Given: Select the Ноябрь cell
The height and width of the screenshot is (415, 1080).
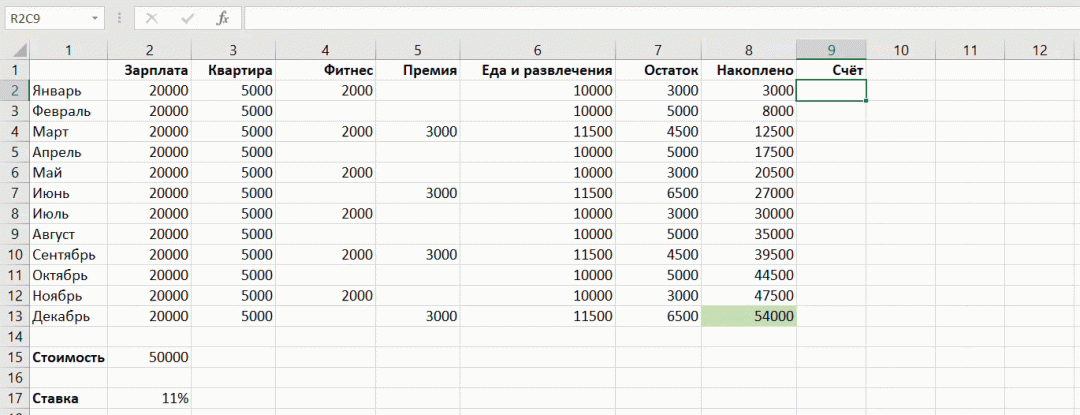Looking at the screenshot, I should coord(68,296).
